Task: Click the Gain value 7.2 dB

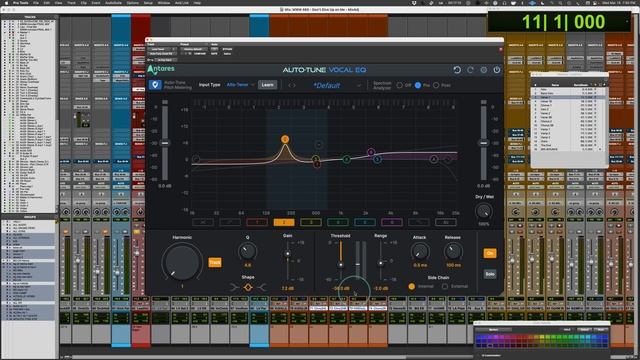Action: tap(287, 288)
